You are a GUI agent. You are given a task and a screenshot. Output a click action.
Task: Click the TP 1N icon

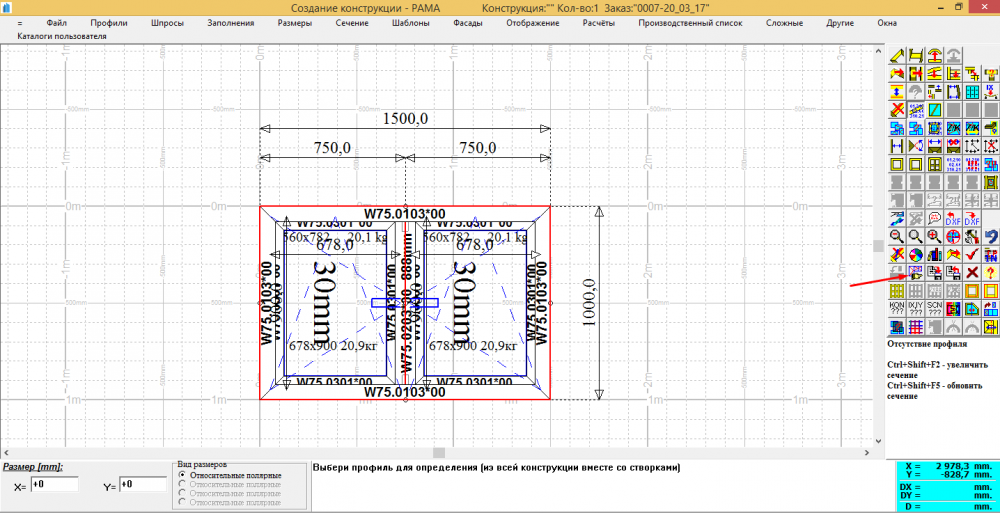click(x=992, y=254)
